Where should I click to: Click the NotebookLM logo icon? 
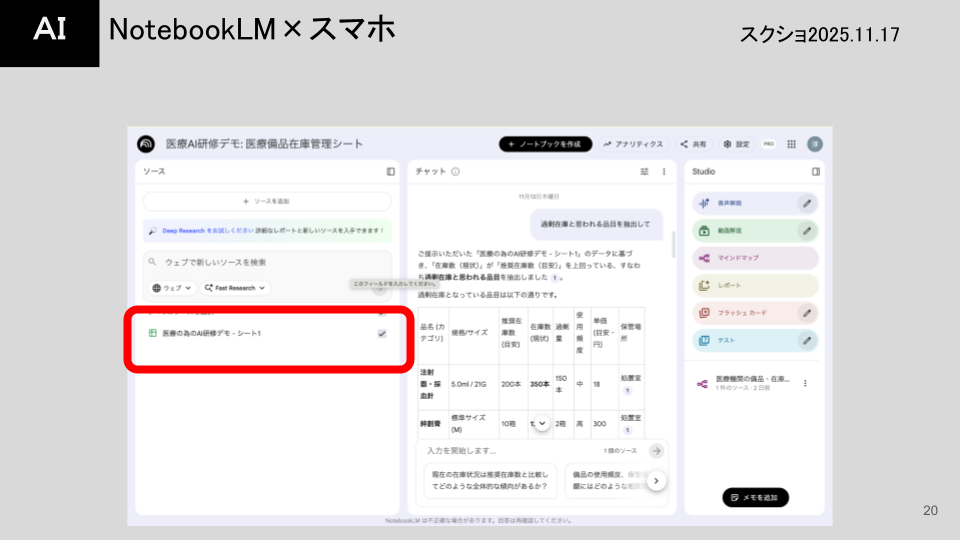click(x=146, y=144)
